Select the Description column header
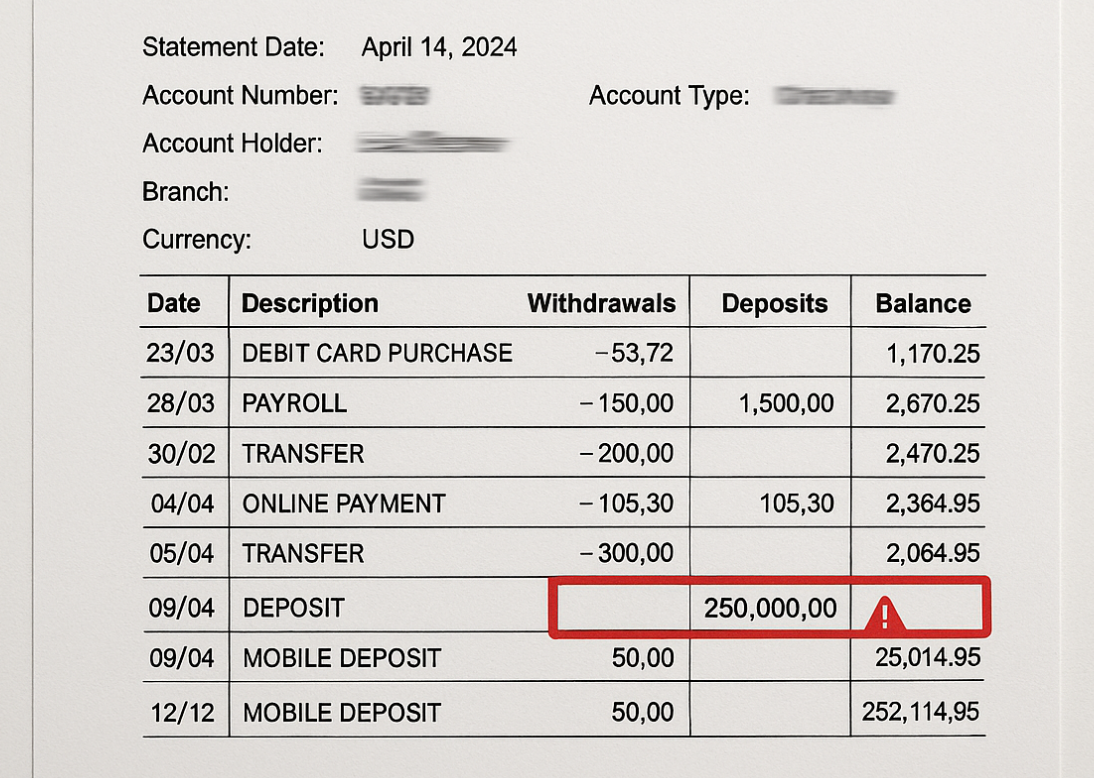This screenshot has height=778, width=1094. (x=310, y=303)
